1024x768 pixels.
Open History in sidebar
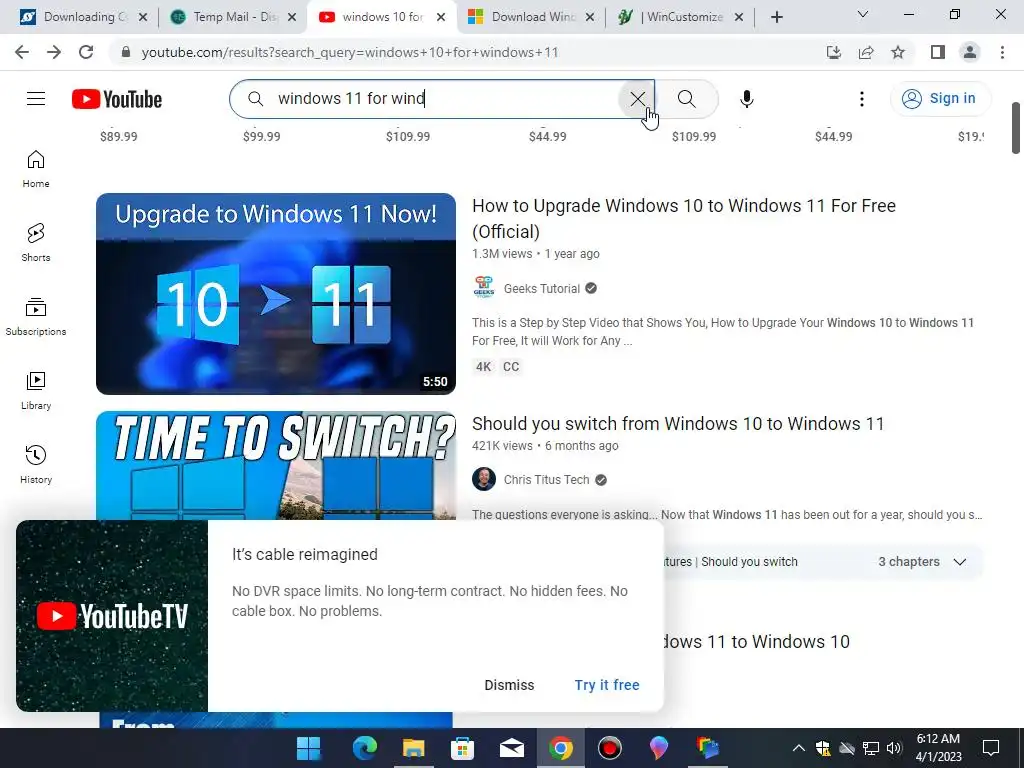pos(36,464)
